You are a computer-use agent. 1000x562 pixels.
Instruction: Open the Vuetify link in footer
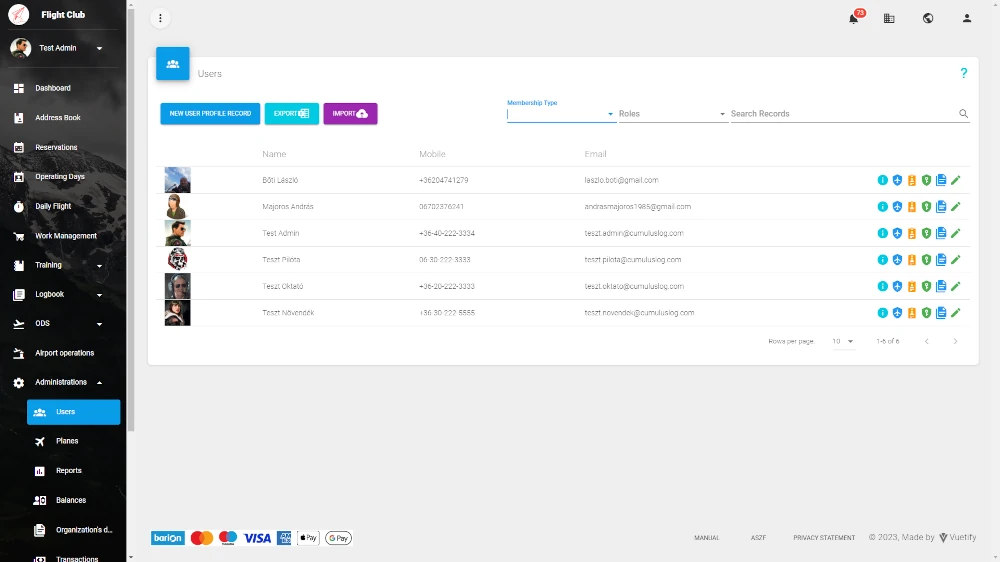(958, 538)
